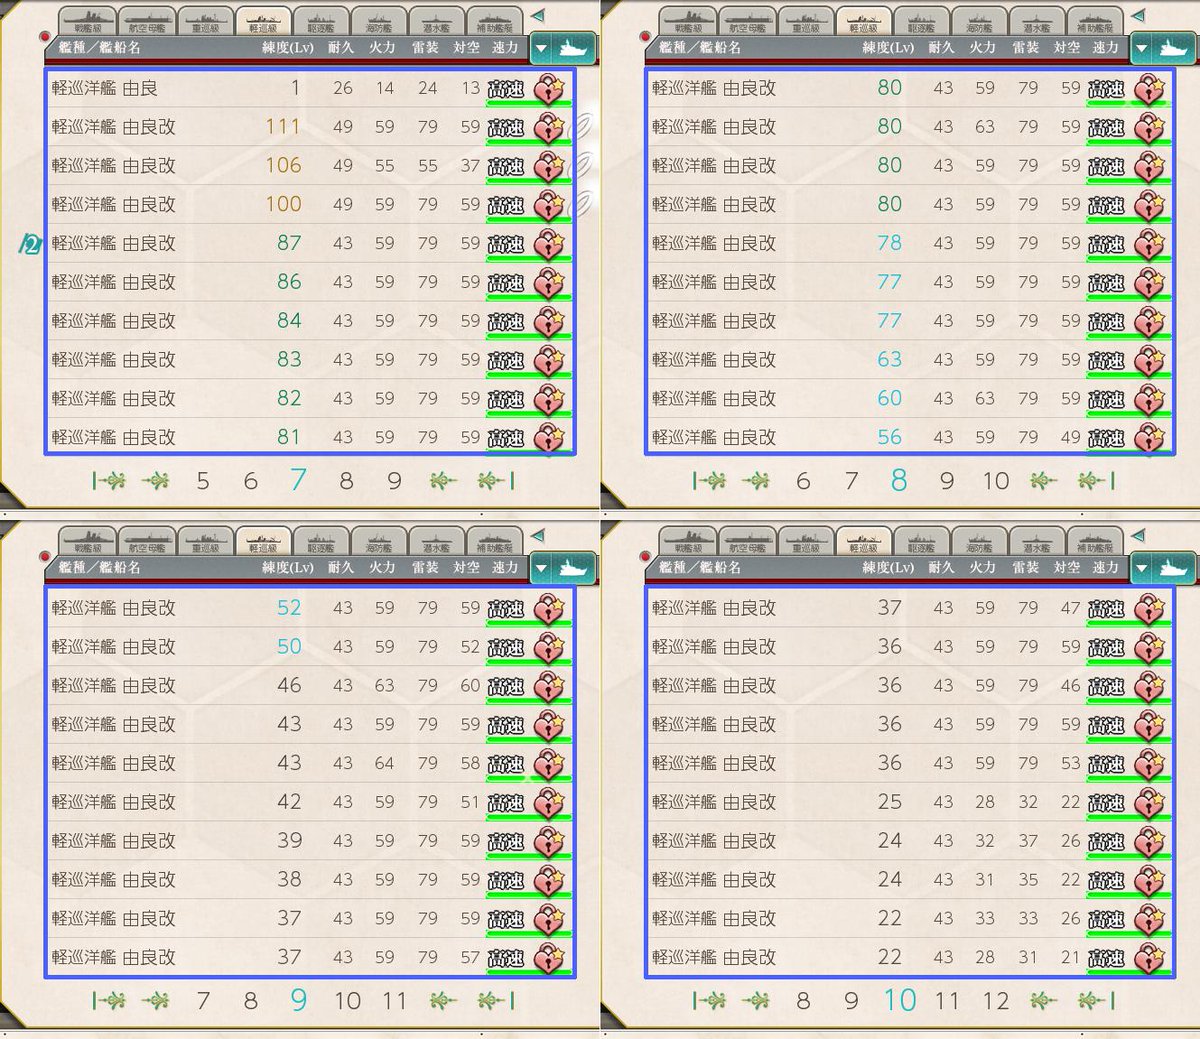Click red dot indicator in page 8 panel
This screenshot has width=1200, height=1039.
pos(644,37)
